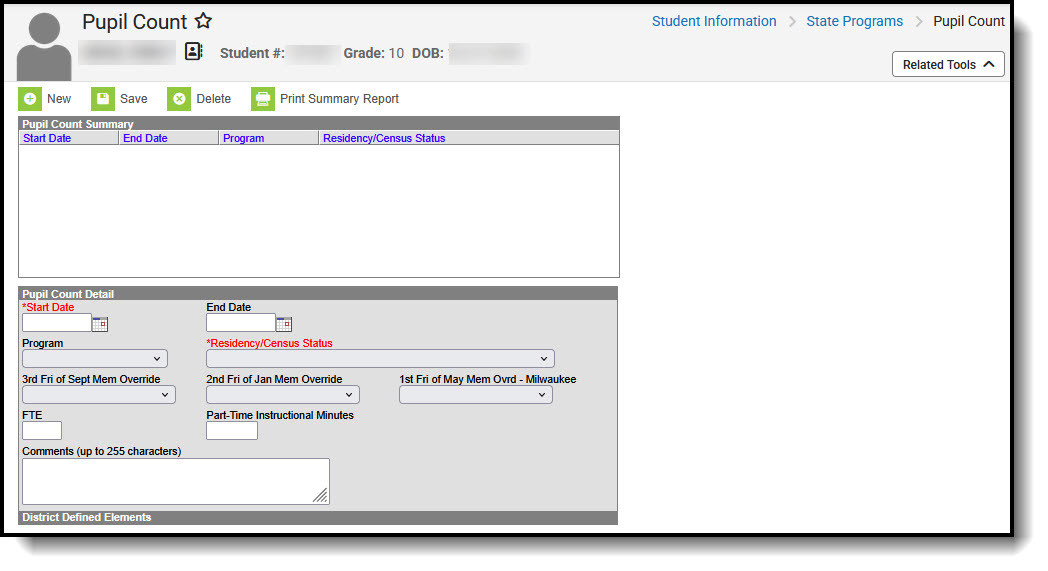The image size is (1048, 571).
Task: Open 1st Fri of May Mem Ovrd dropdown
Action: click(x=476, y=395)
